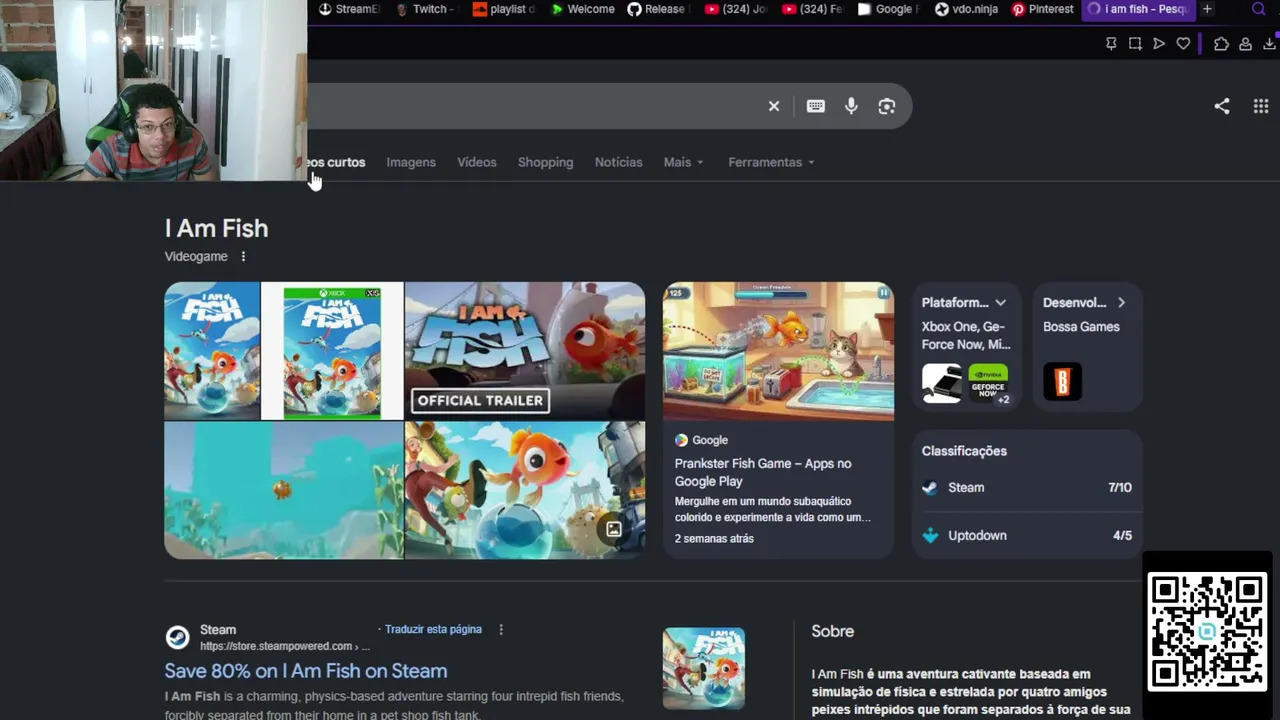Switch to the playlist browser tab
Image resolution: width=1280 pixels, height=720 pixels.
pos(504,9)
